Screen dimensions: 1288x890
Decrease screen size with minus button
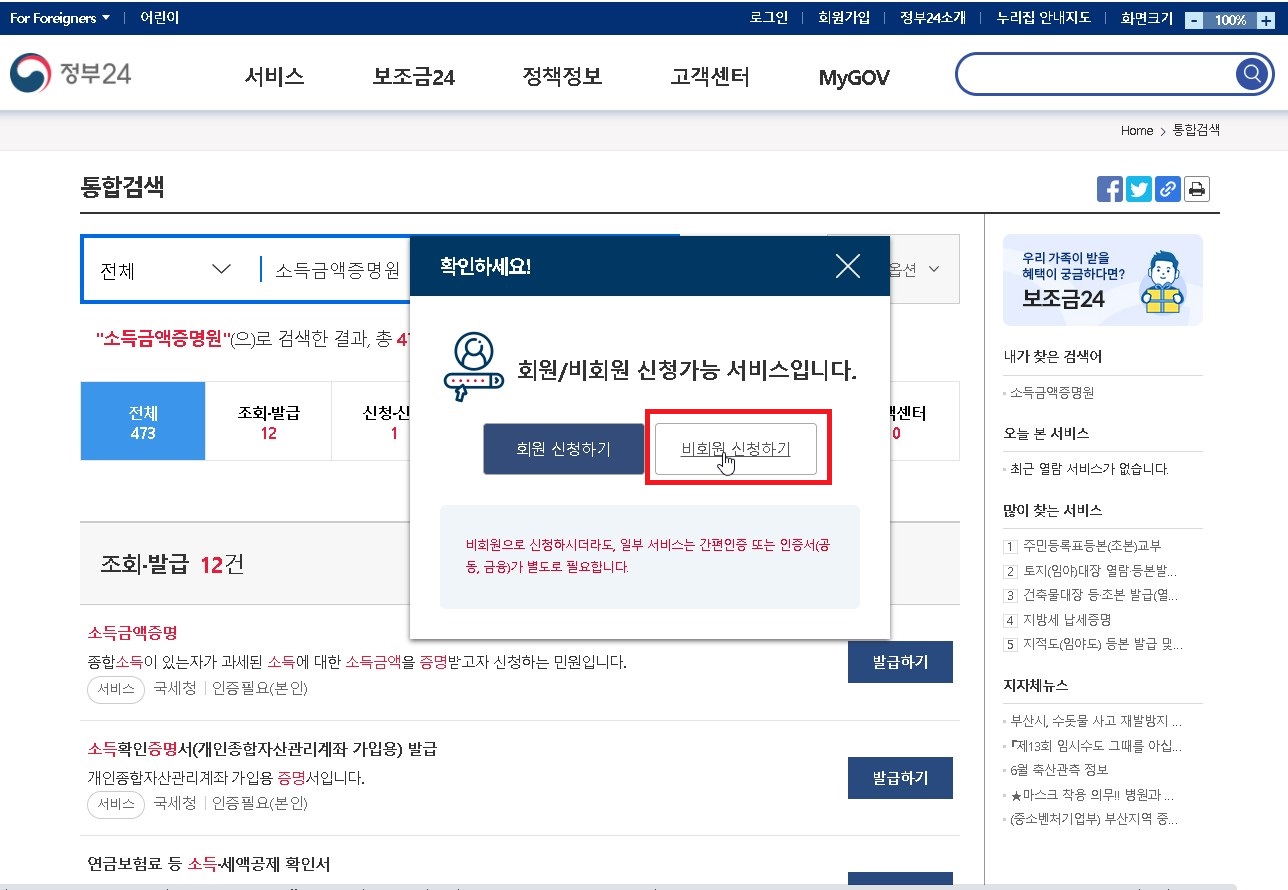(1194, 20)
